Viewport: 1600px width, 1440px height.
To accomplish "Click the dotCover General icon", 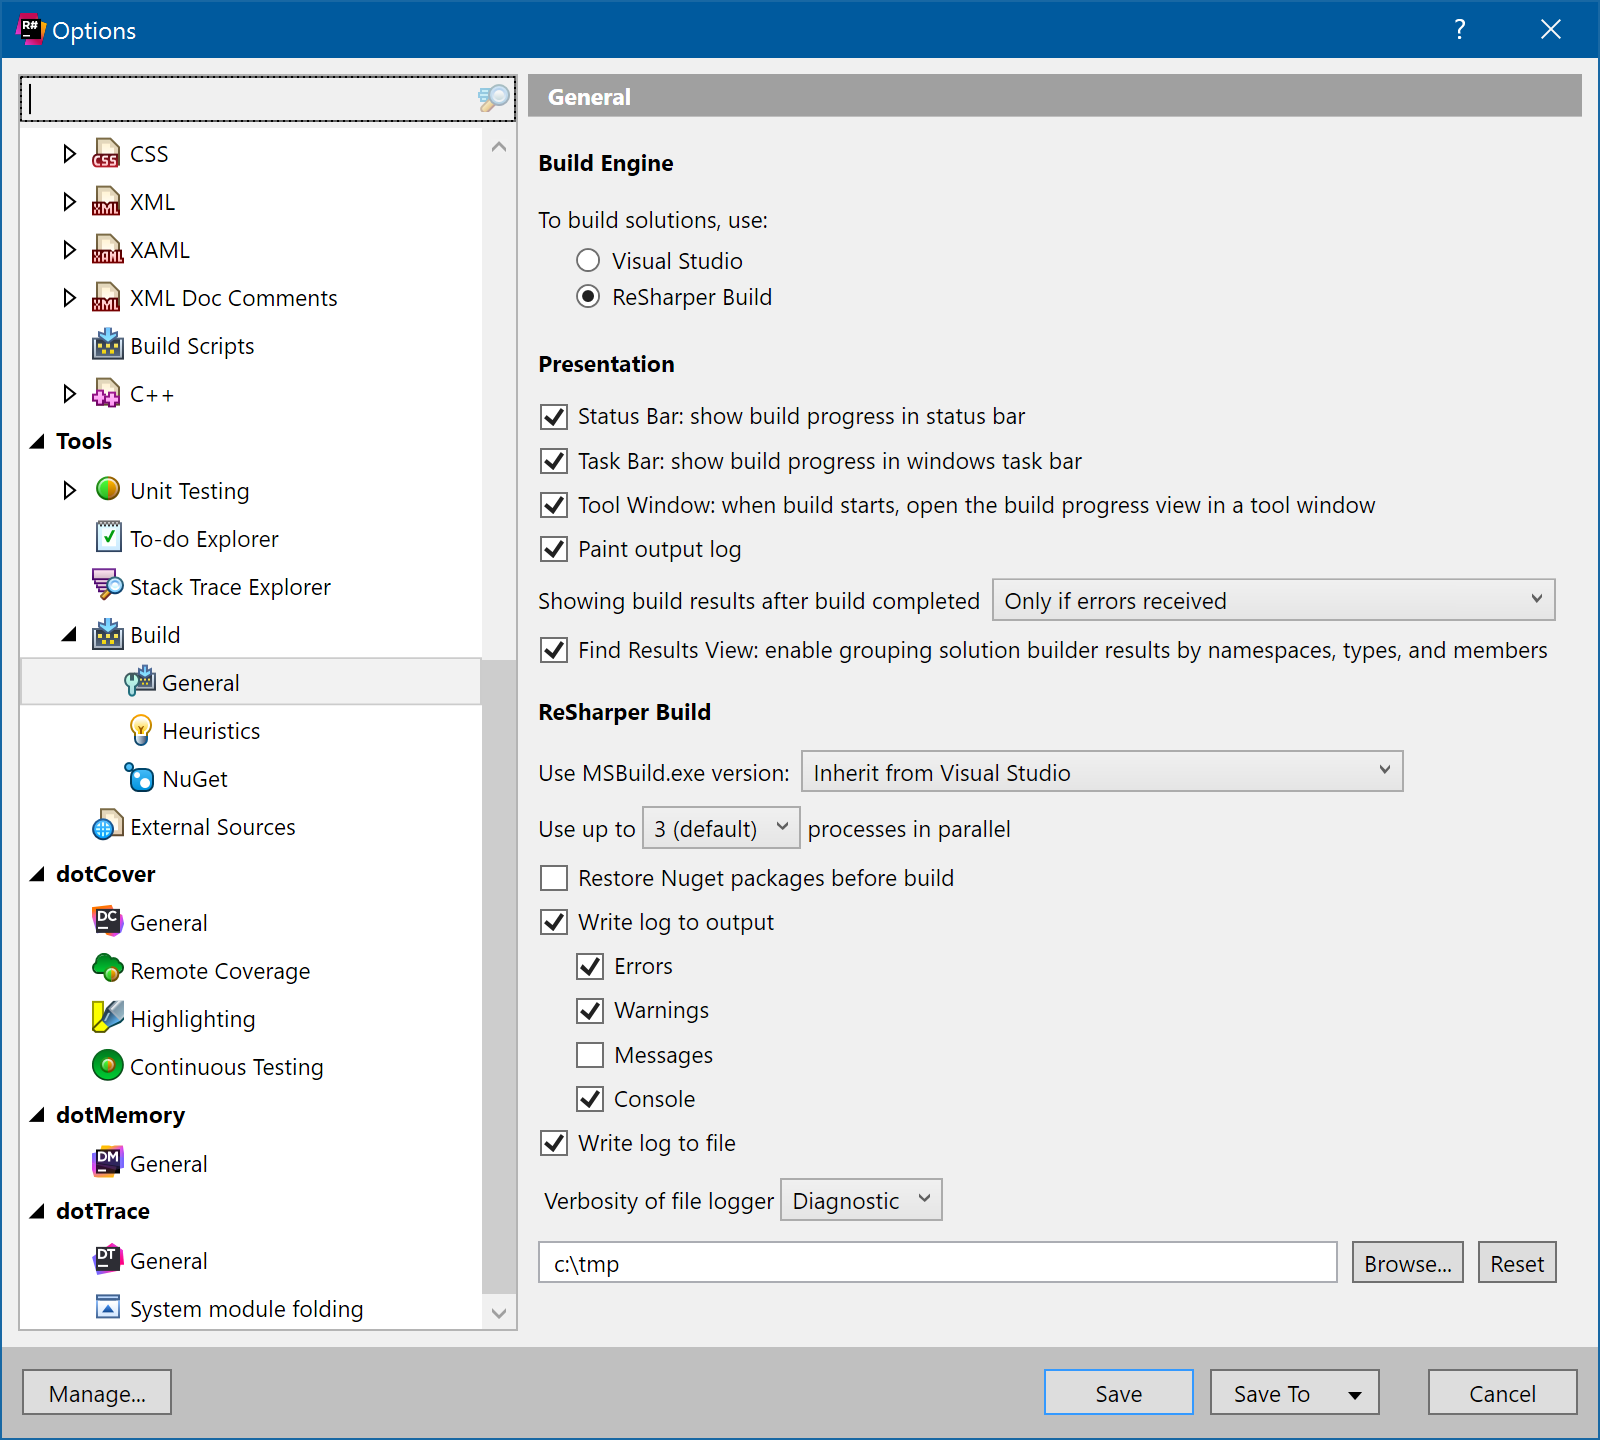I will pos(107,921).
